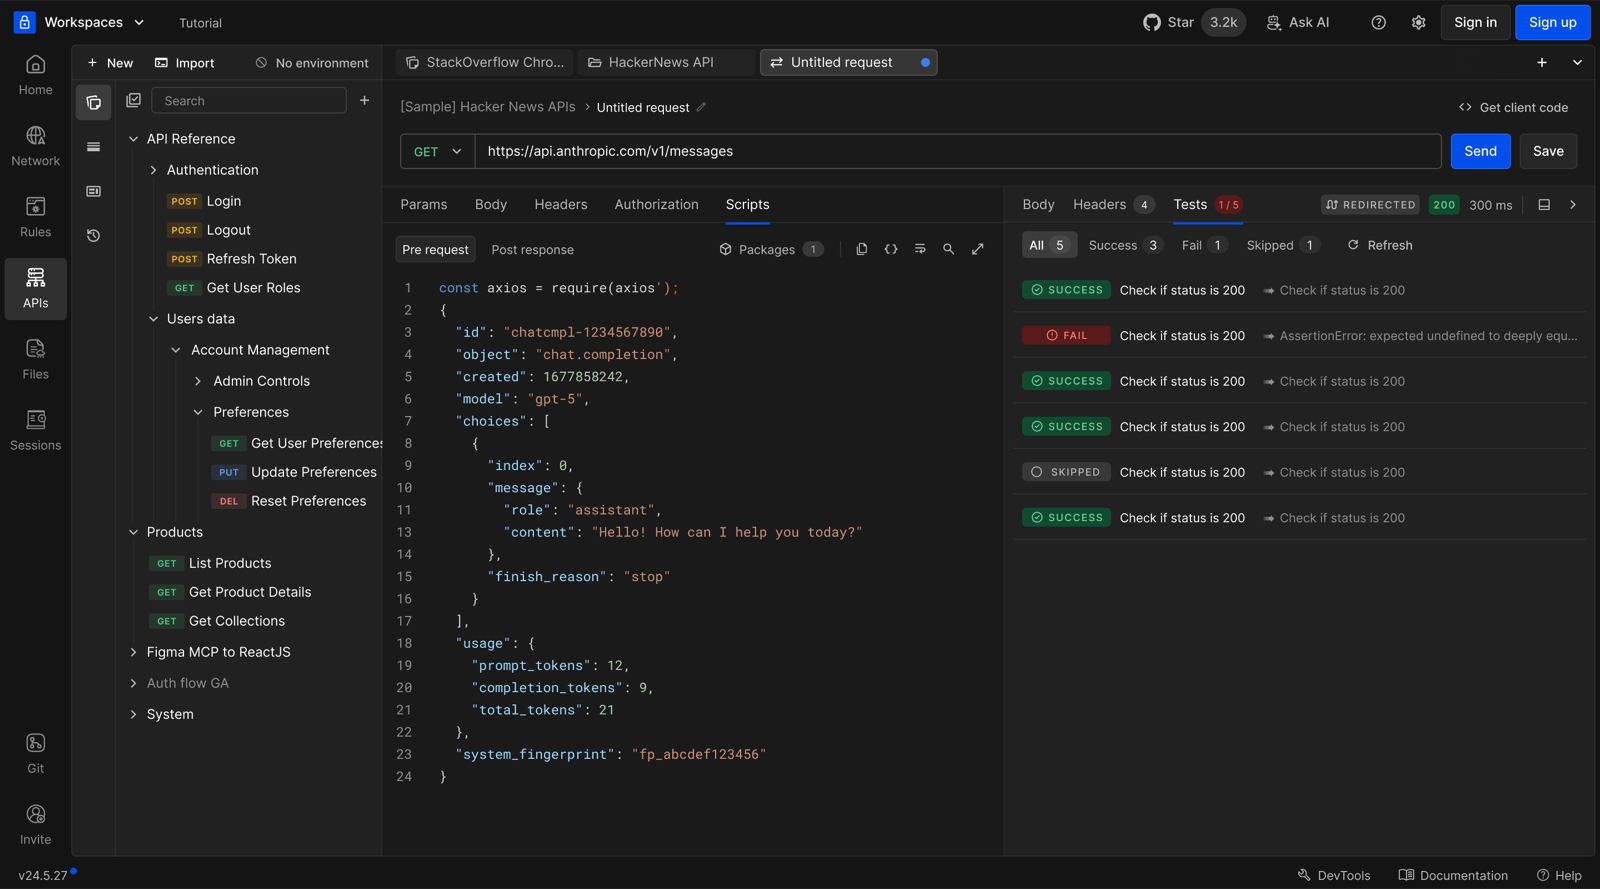
Task: Refresh the test results
Action: tap(1379, 245)
